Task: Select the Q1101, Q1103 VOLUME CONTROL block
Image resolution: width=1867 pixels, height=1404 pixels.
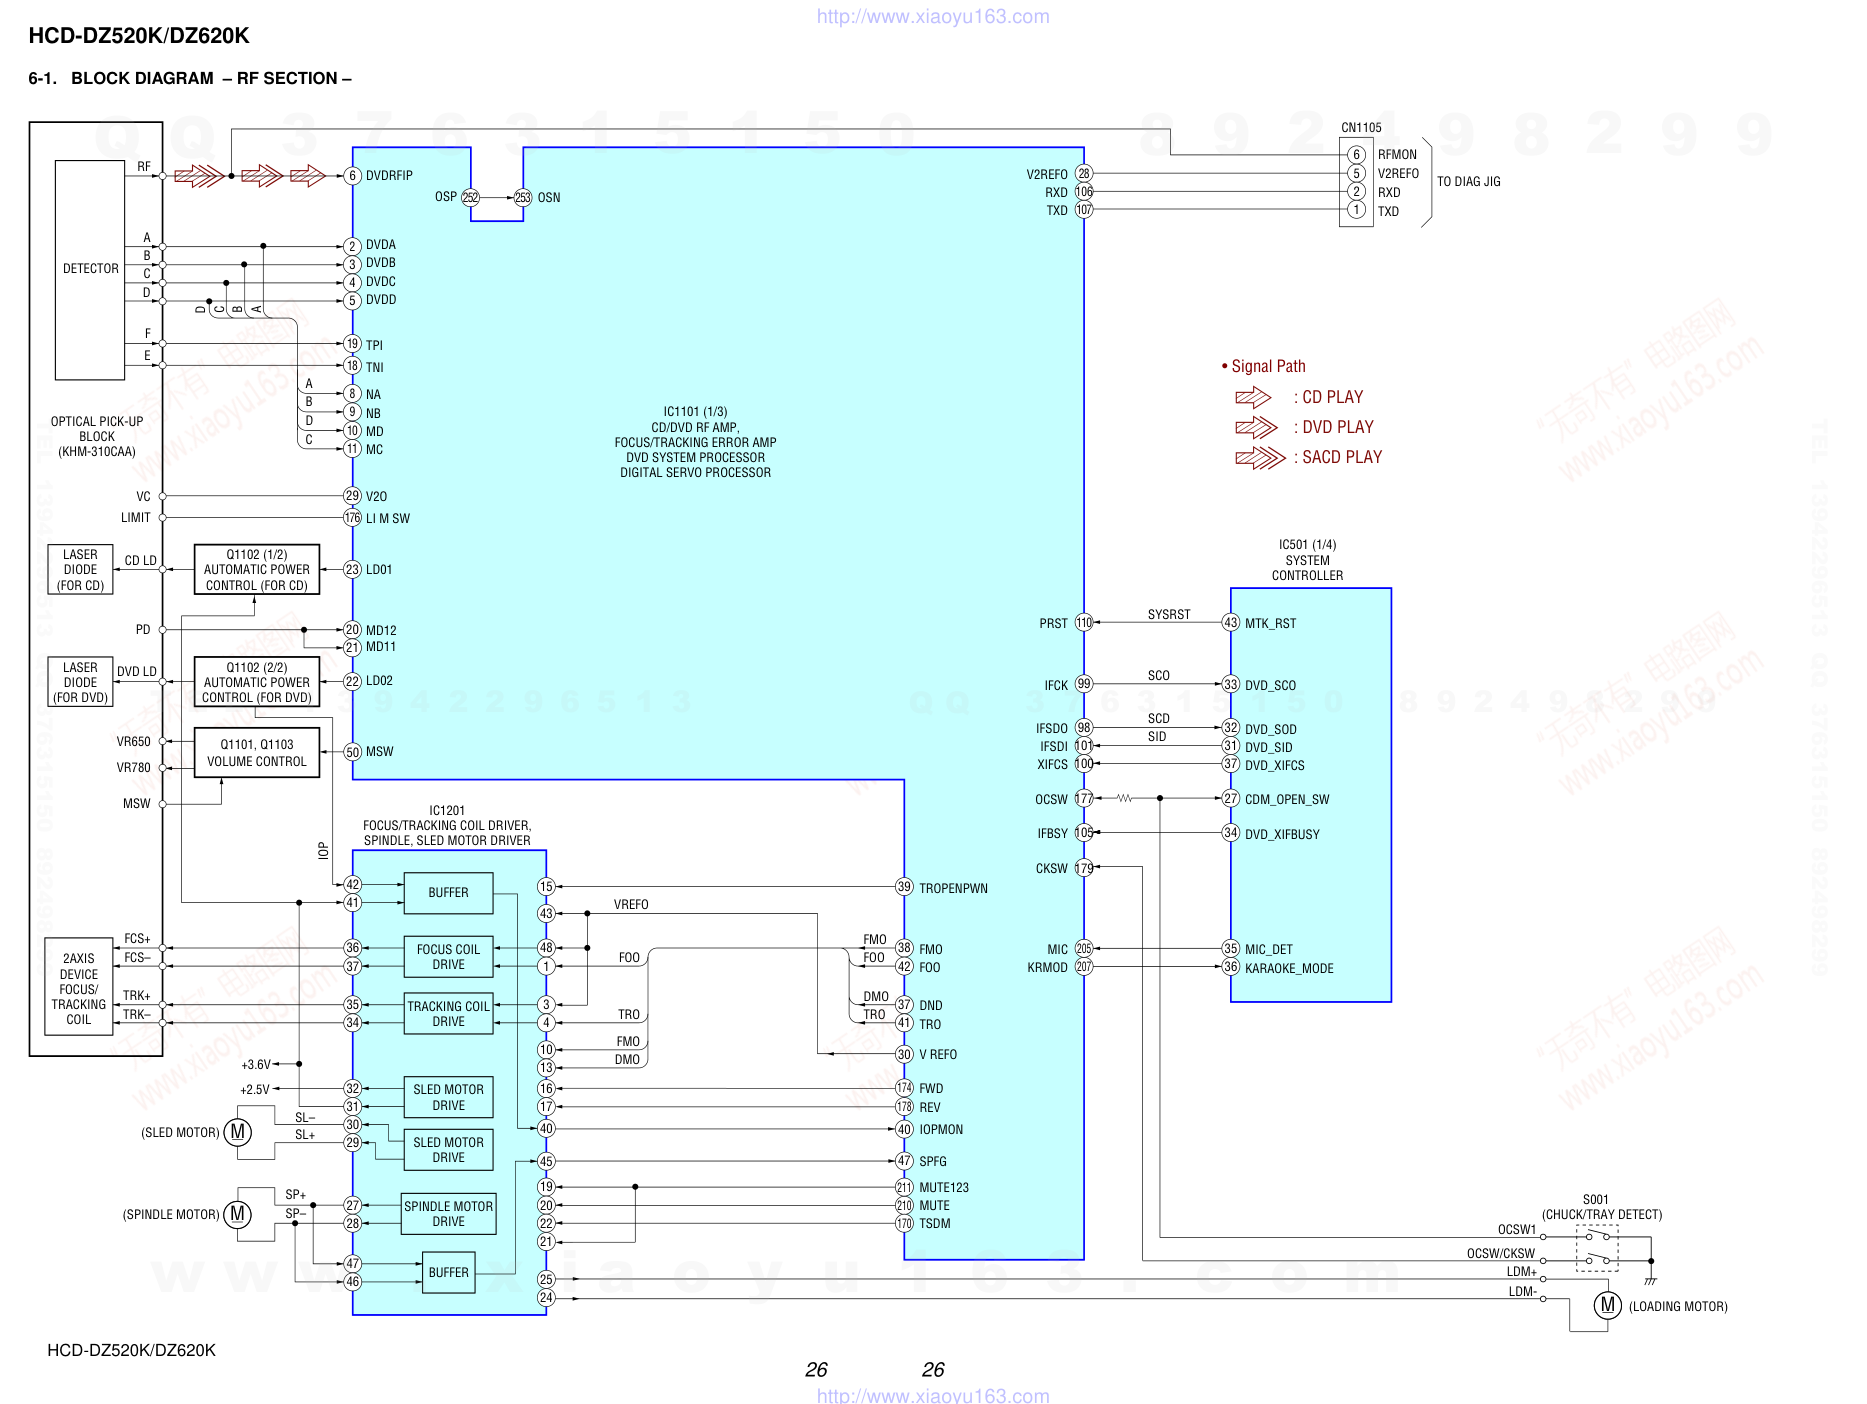Action: coord(257,753)
